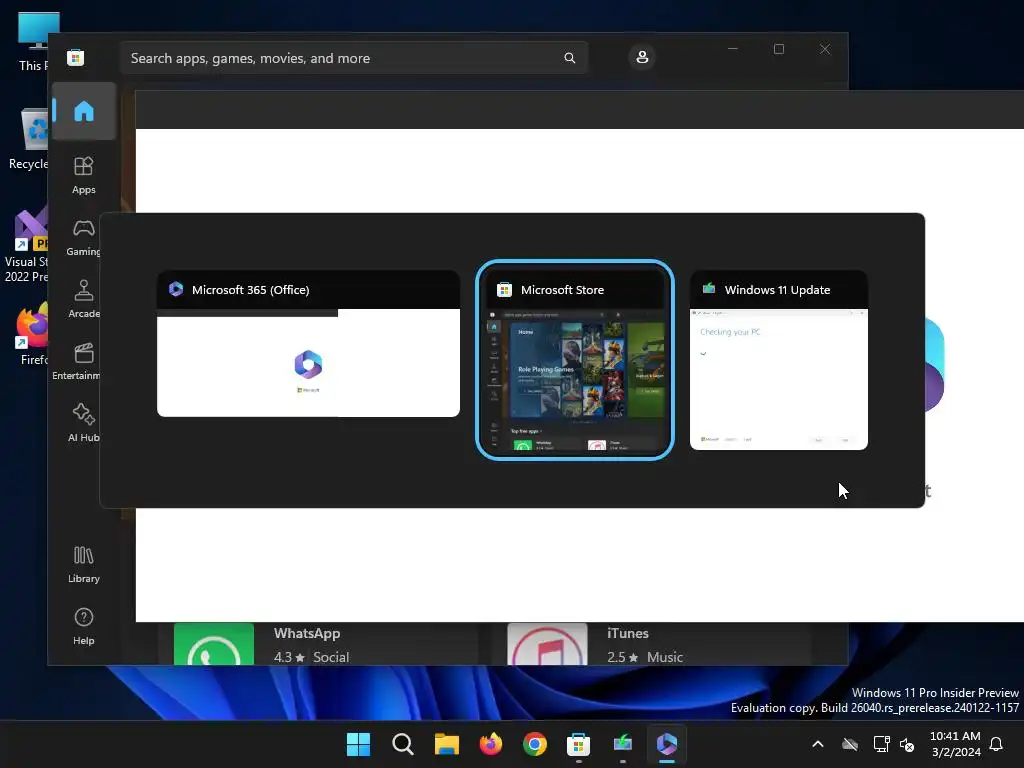Open the Entertainment section in the sidebar
The image size is (1024, 768).
[77, 361]
